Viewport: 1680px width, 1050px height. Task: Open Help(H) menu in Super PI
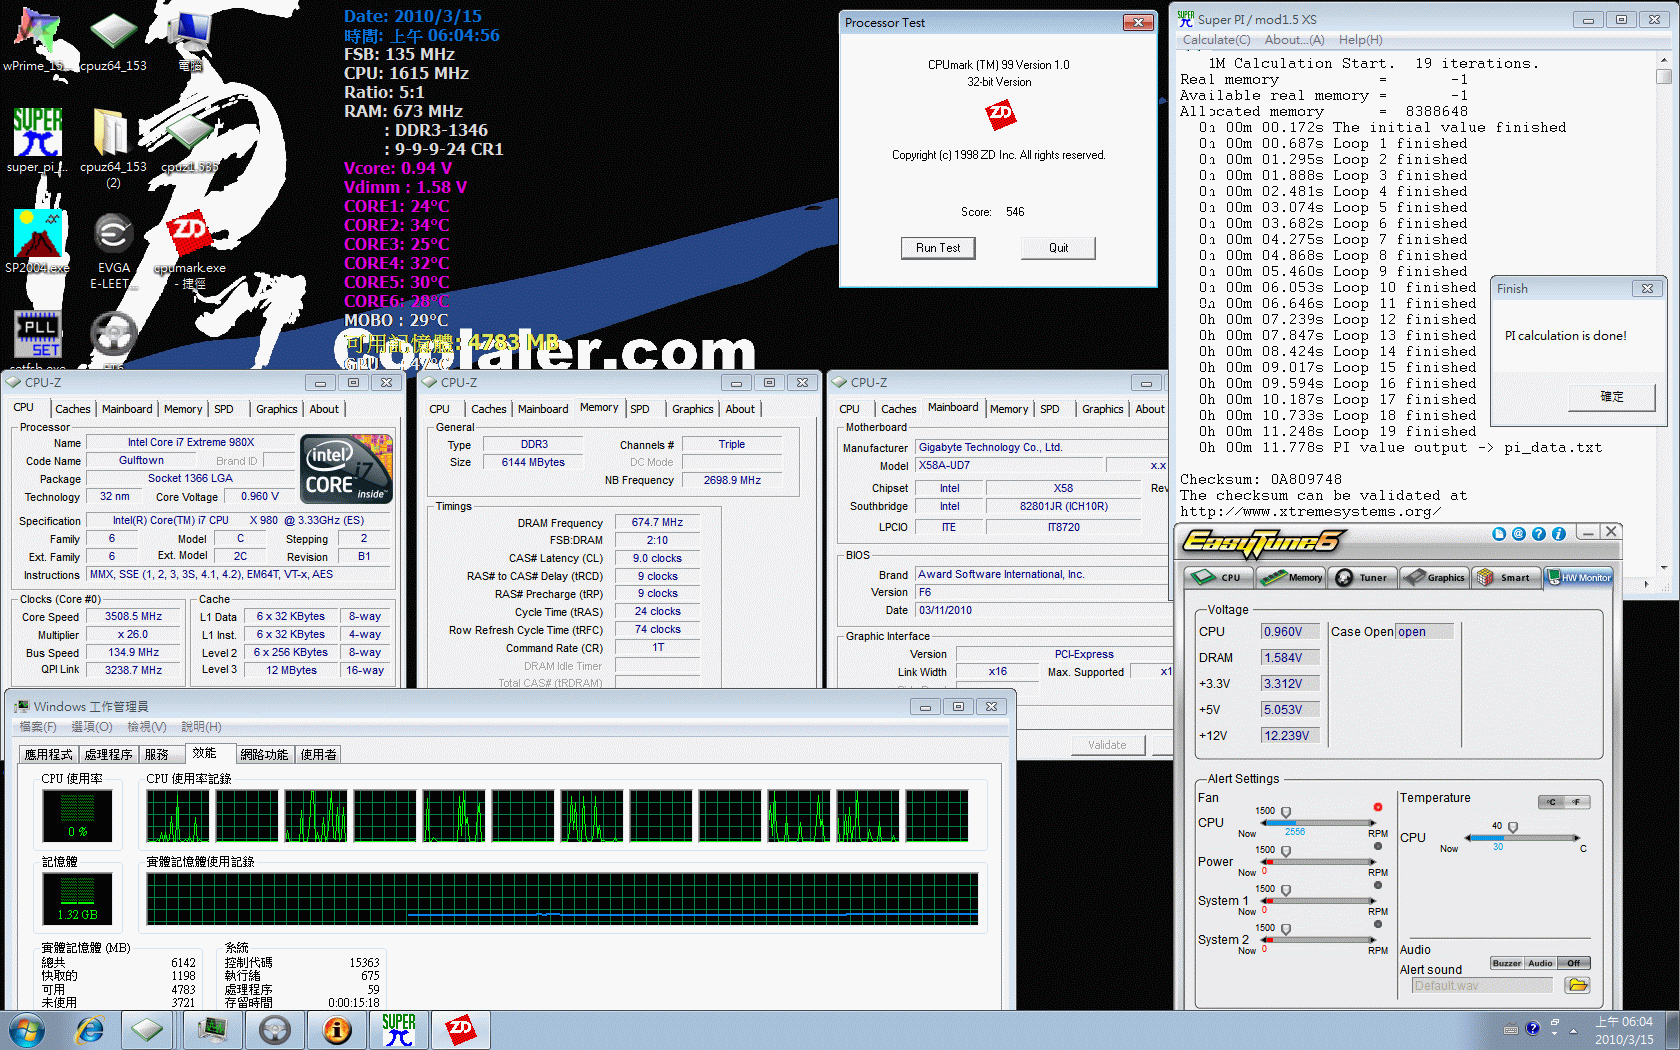click(1360, 40)
